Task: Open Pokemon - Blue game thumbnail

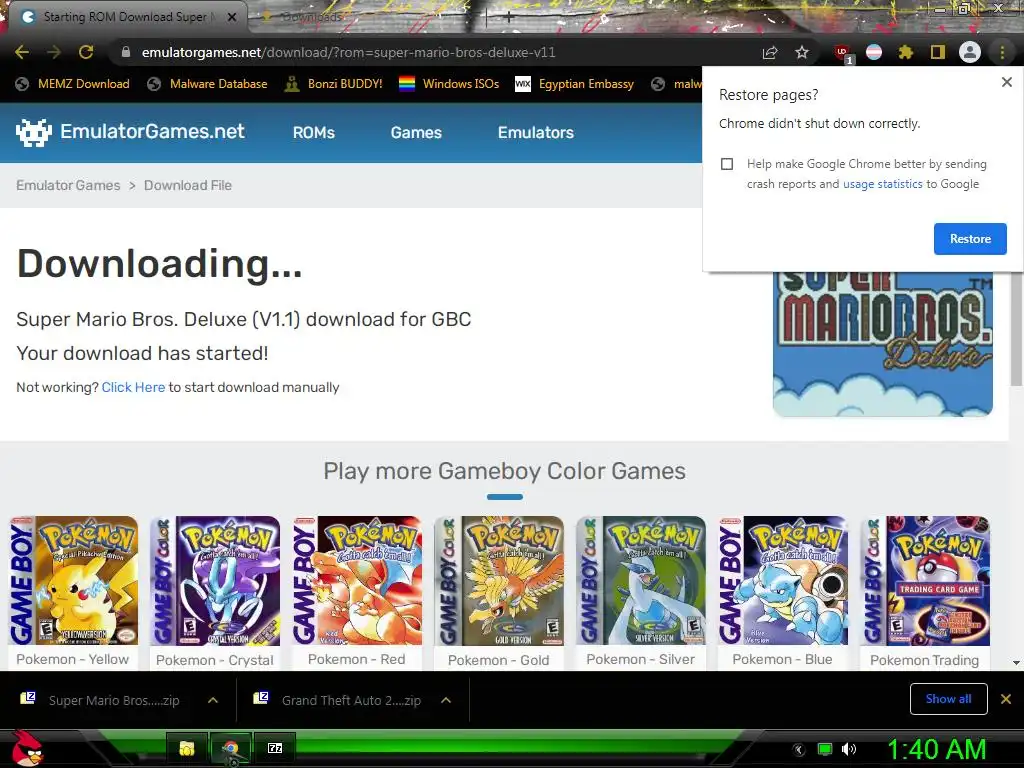Action: click(x=783, y=581)
